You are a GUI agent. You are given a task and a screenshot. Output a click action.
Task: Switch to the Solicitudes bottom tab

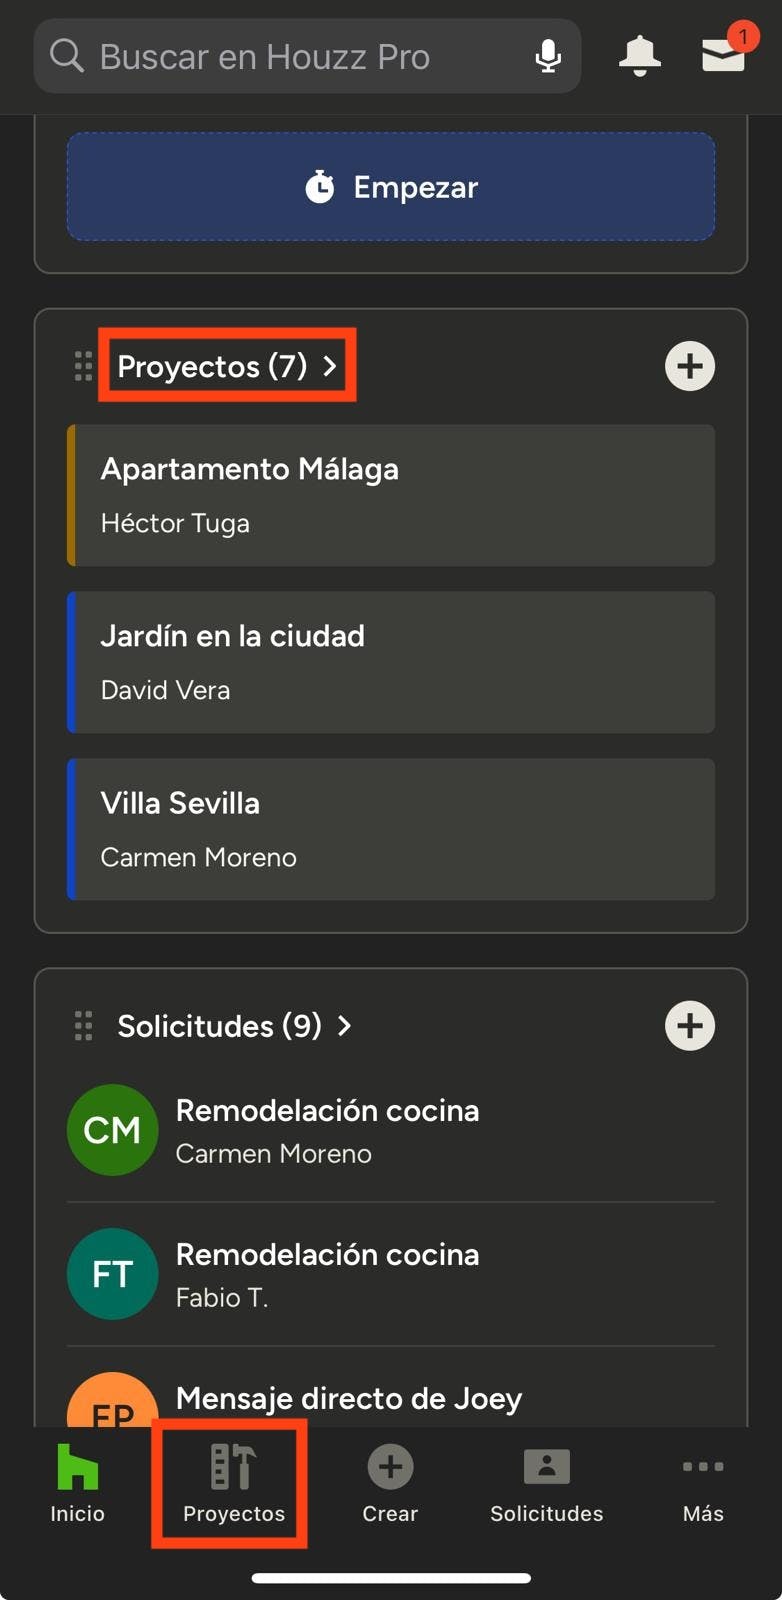tap(546, 1485)
